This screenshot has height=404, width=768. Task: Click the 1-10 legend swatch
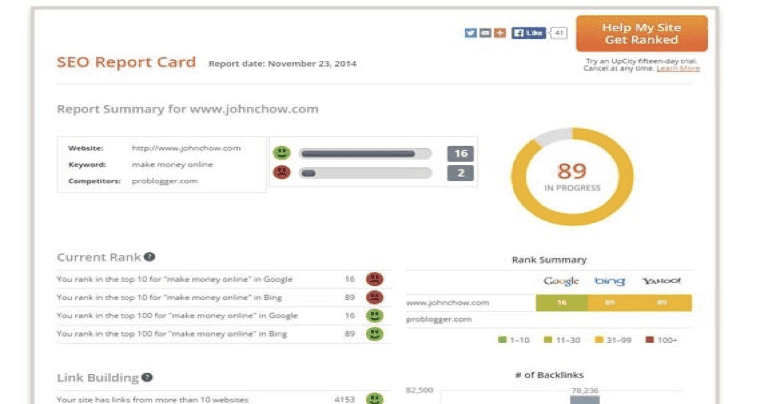[x=502, y=340]
